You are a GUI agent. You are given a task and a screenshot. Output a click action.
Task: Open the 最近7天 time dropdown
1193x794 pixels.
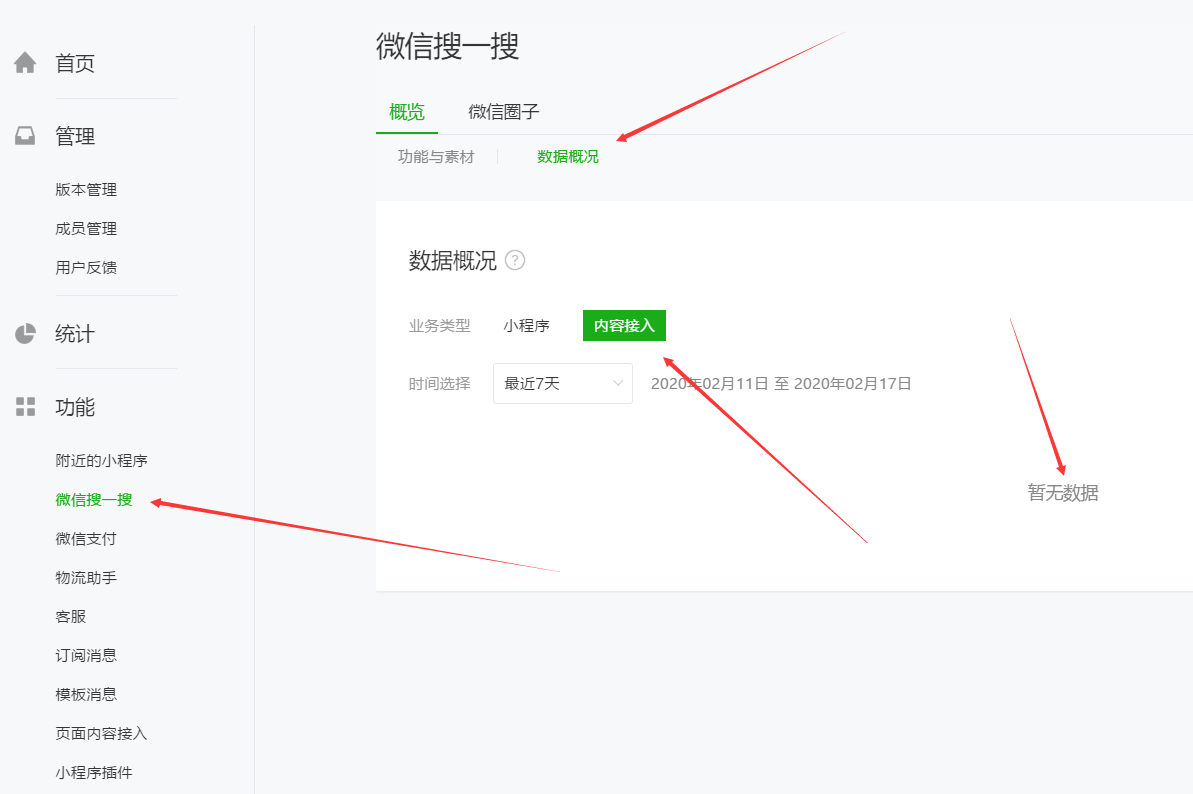point(563,383)
